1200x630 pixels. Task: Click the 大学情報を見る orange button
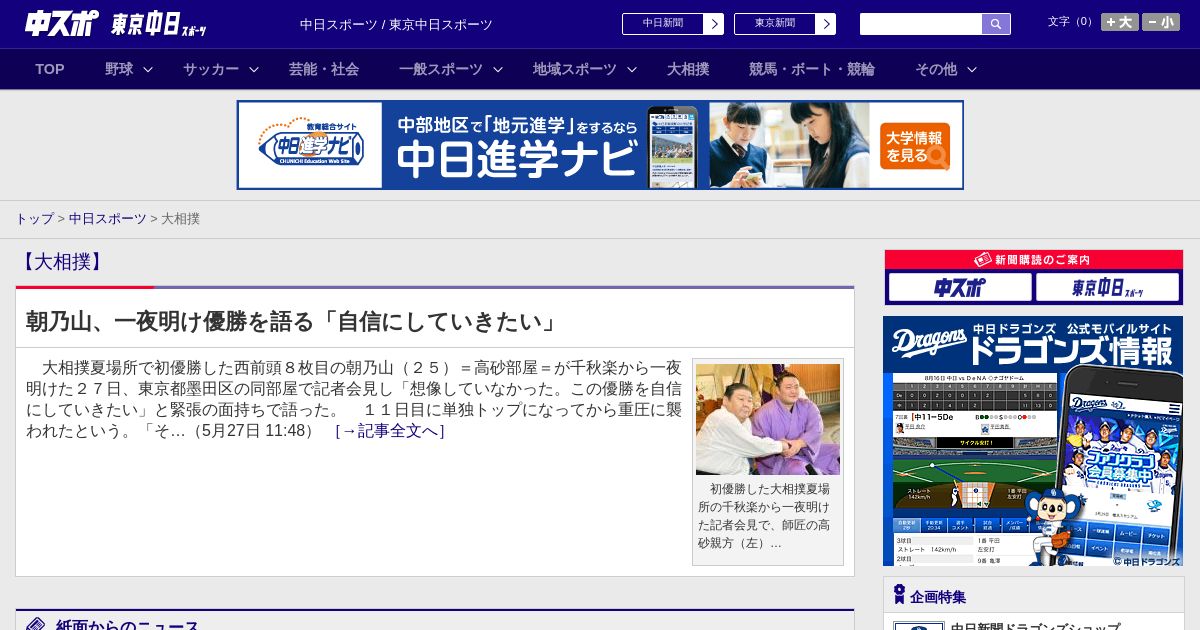pyautogui.click(x=915, y=146)
